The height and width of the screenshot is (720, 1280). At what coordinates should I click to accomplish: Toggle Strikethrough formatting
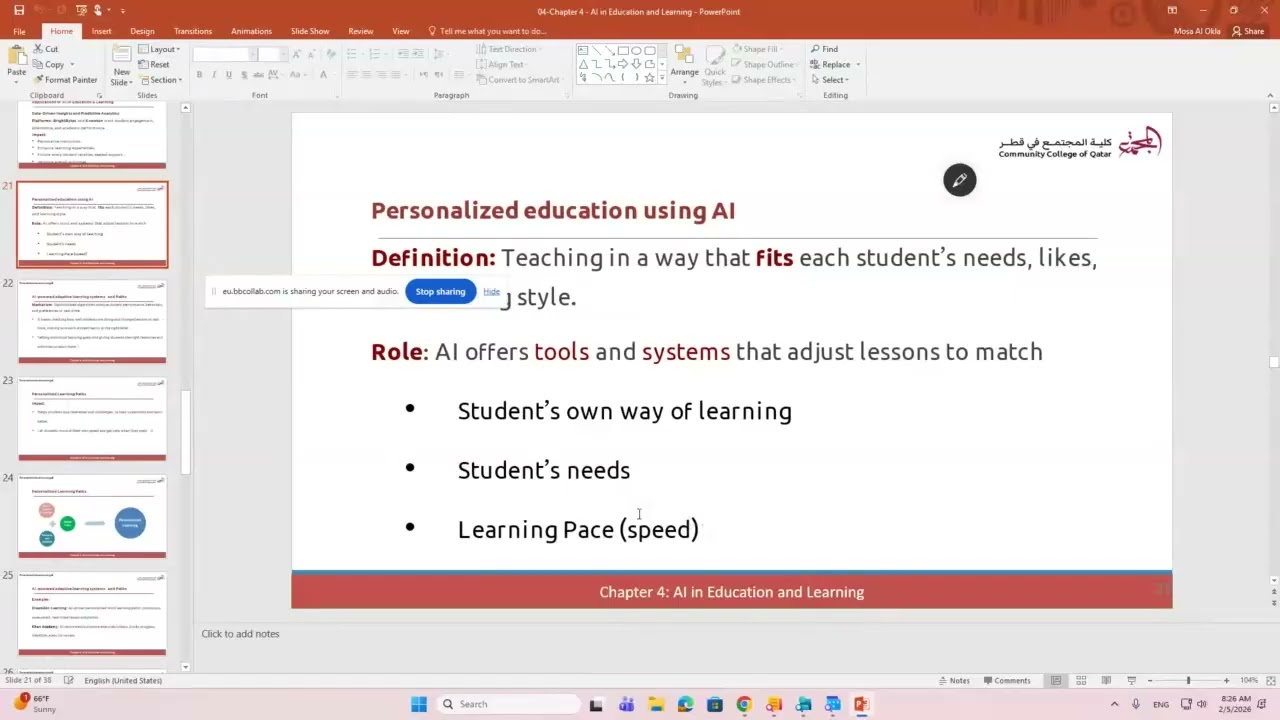(259, 75)
